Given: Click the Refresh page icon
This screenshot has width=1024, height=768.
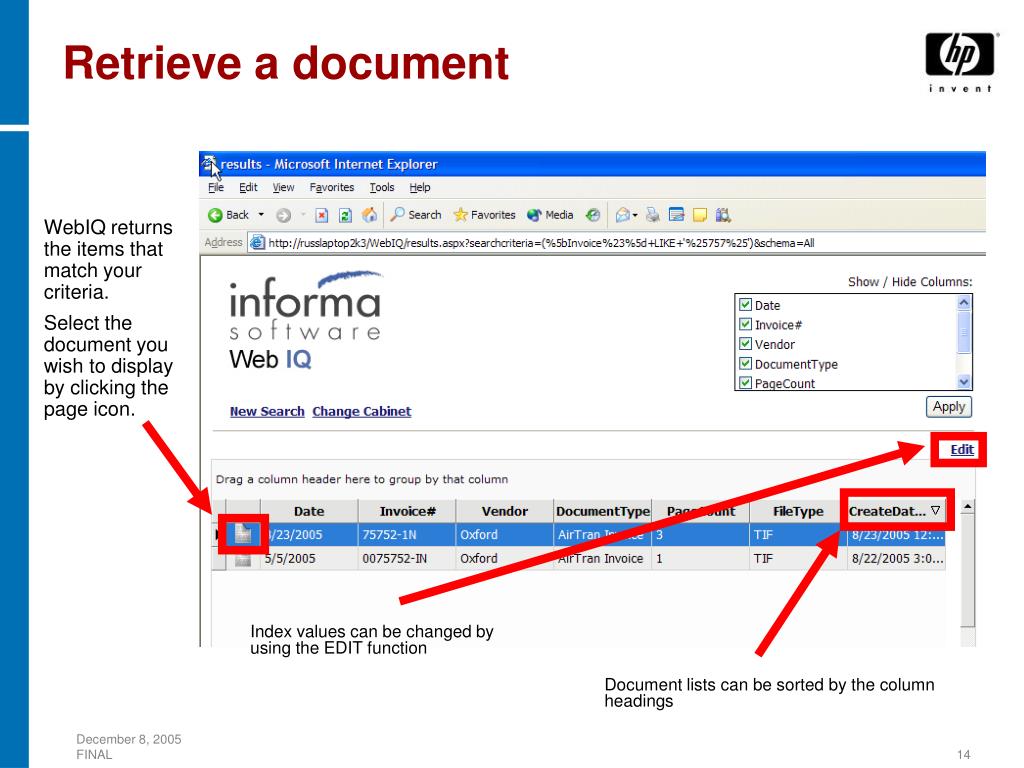Looking at the screenshot, I should [345, 215].
